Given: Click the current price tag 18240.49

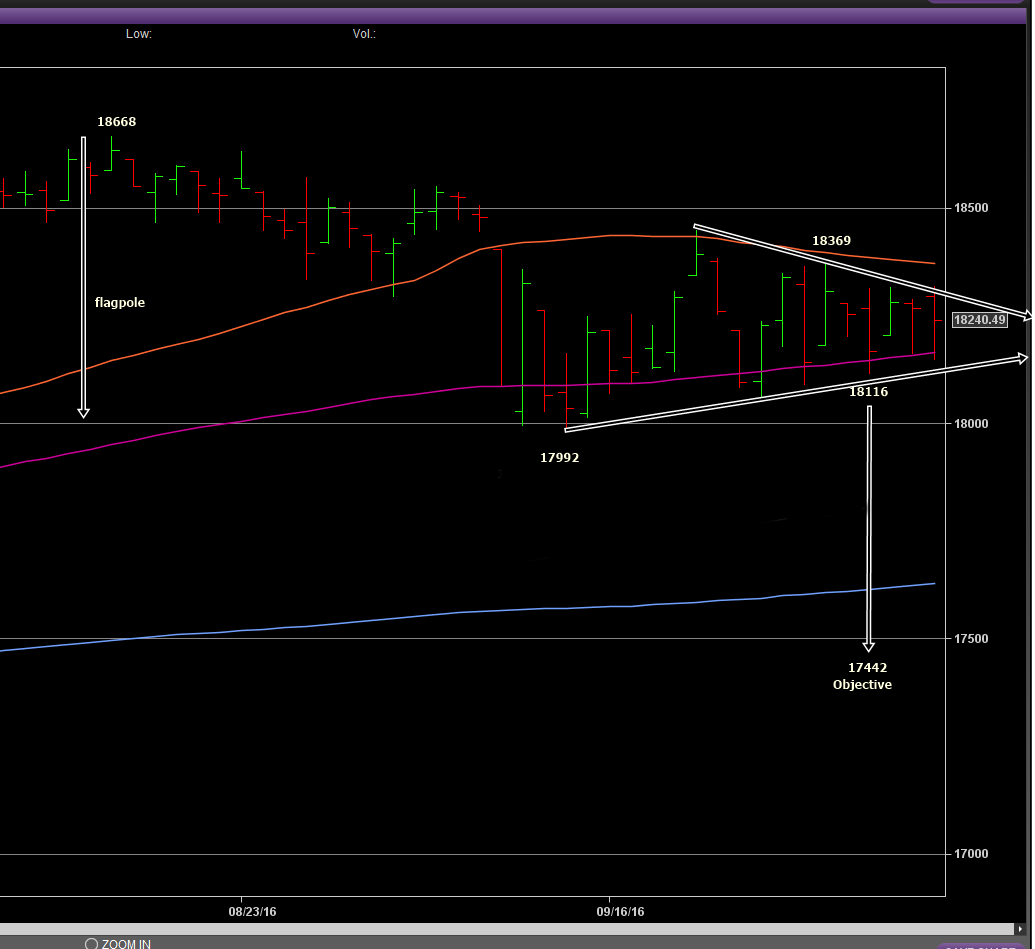Looking at the screenshot, I should coord(979,320).
